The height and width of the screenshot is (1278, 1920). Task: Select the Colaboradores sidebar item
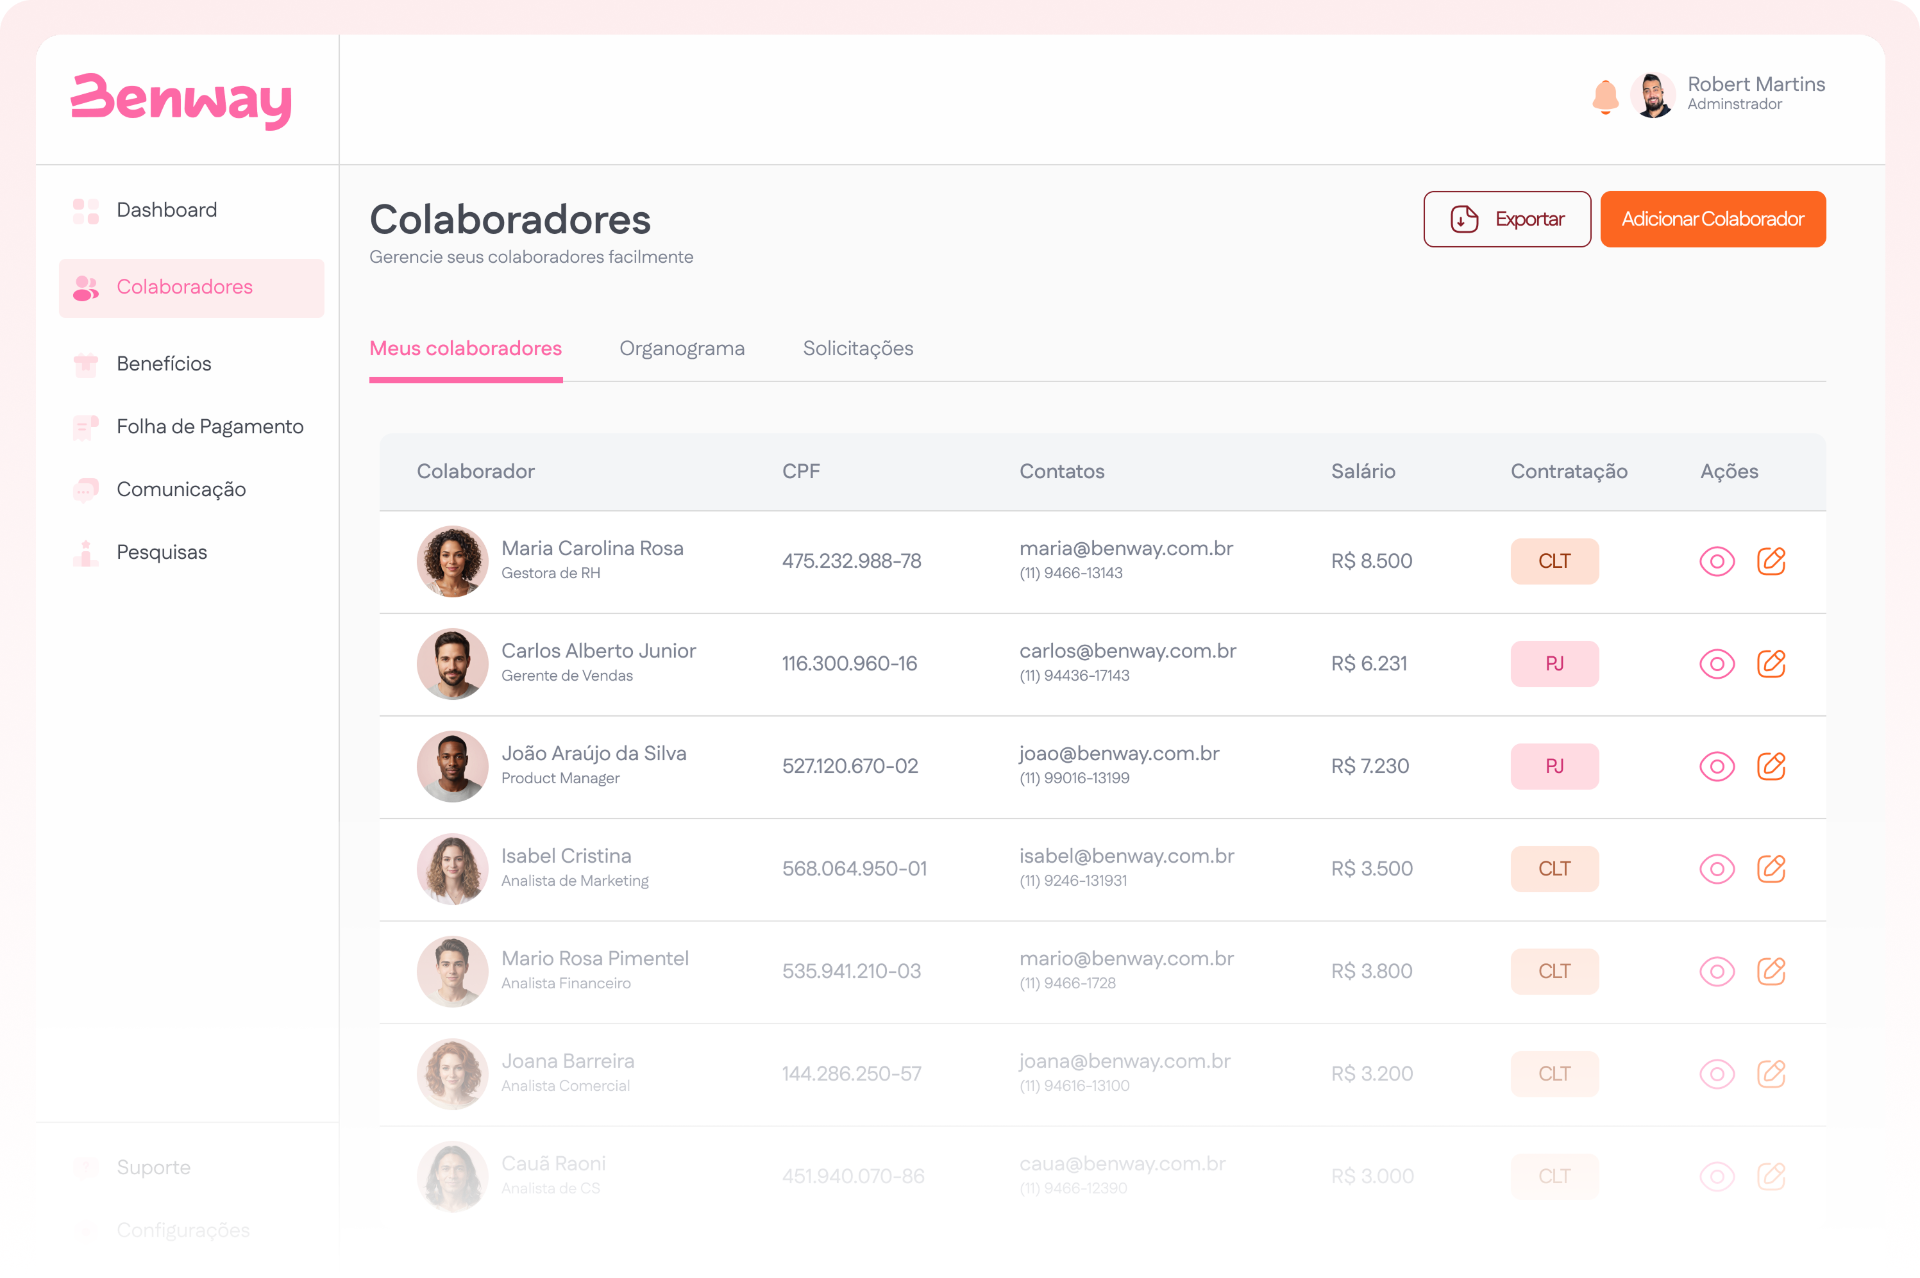coord(185,288)
